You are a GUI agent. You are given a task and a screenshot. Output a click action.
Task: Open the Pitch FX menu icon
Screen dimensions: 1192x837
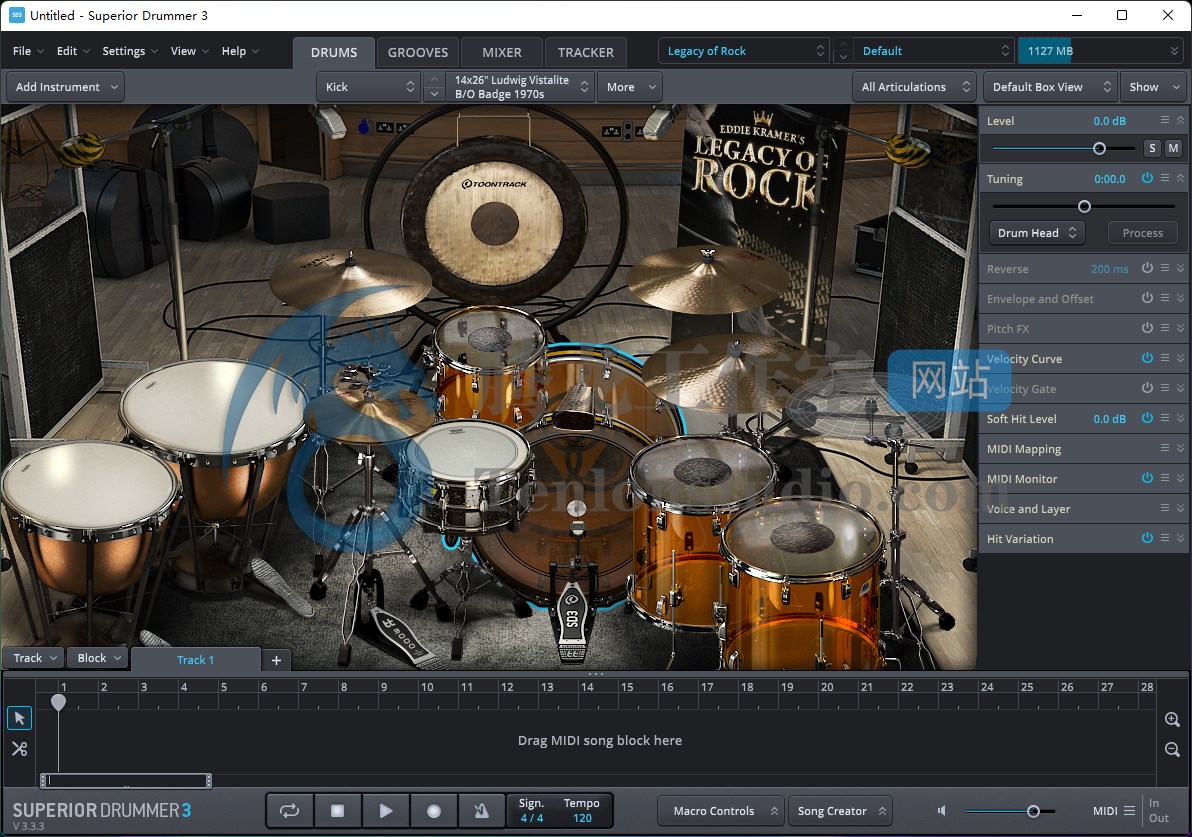(1165, 328)
